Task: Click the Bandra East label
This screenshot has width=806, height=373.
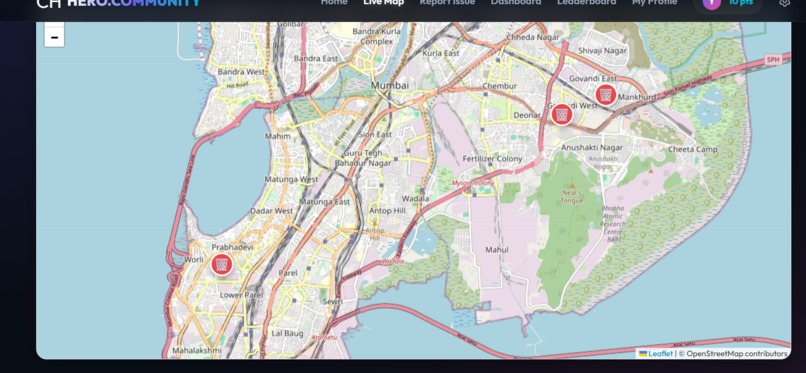Action: click(x=316, y=59)
